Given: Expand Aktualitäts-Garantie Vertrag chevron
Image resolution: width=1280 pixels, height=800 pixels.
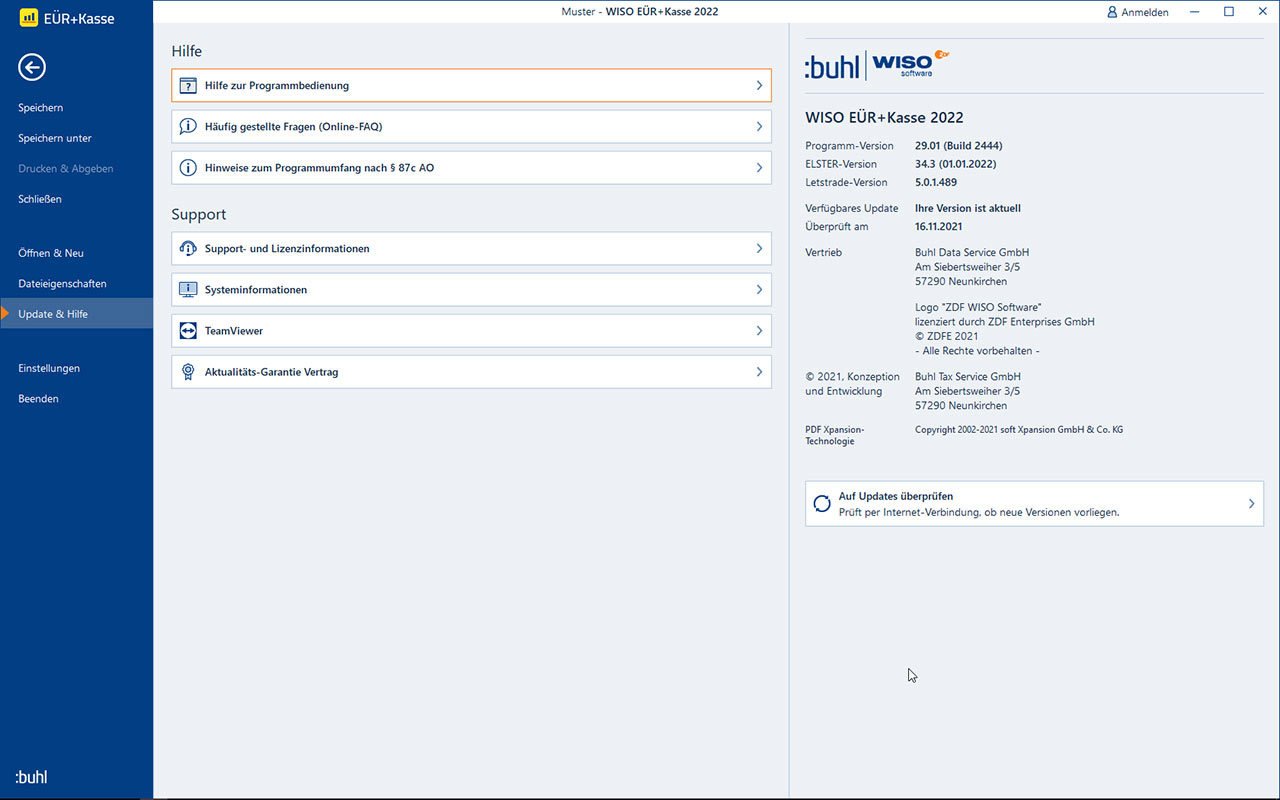Looking at the screenshot, I should pos(760,372).
